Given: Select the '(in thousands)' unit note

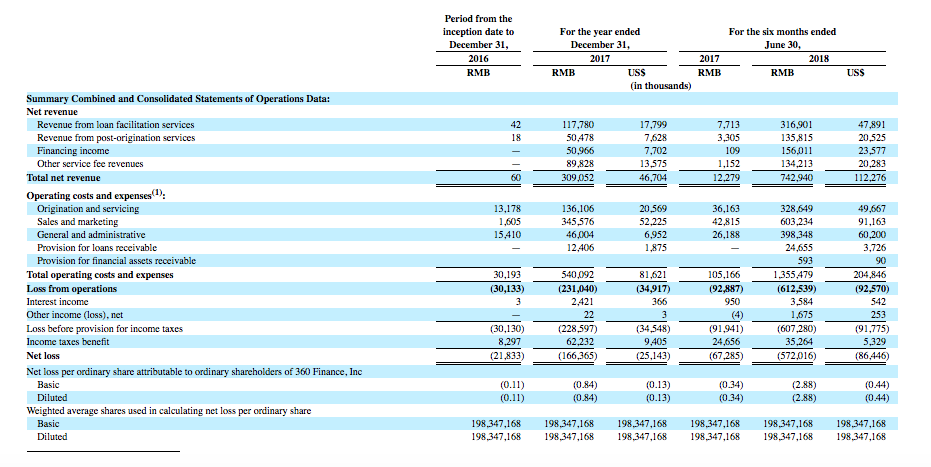Looking at the screenshot, I should 660,85.
